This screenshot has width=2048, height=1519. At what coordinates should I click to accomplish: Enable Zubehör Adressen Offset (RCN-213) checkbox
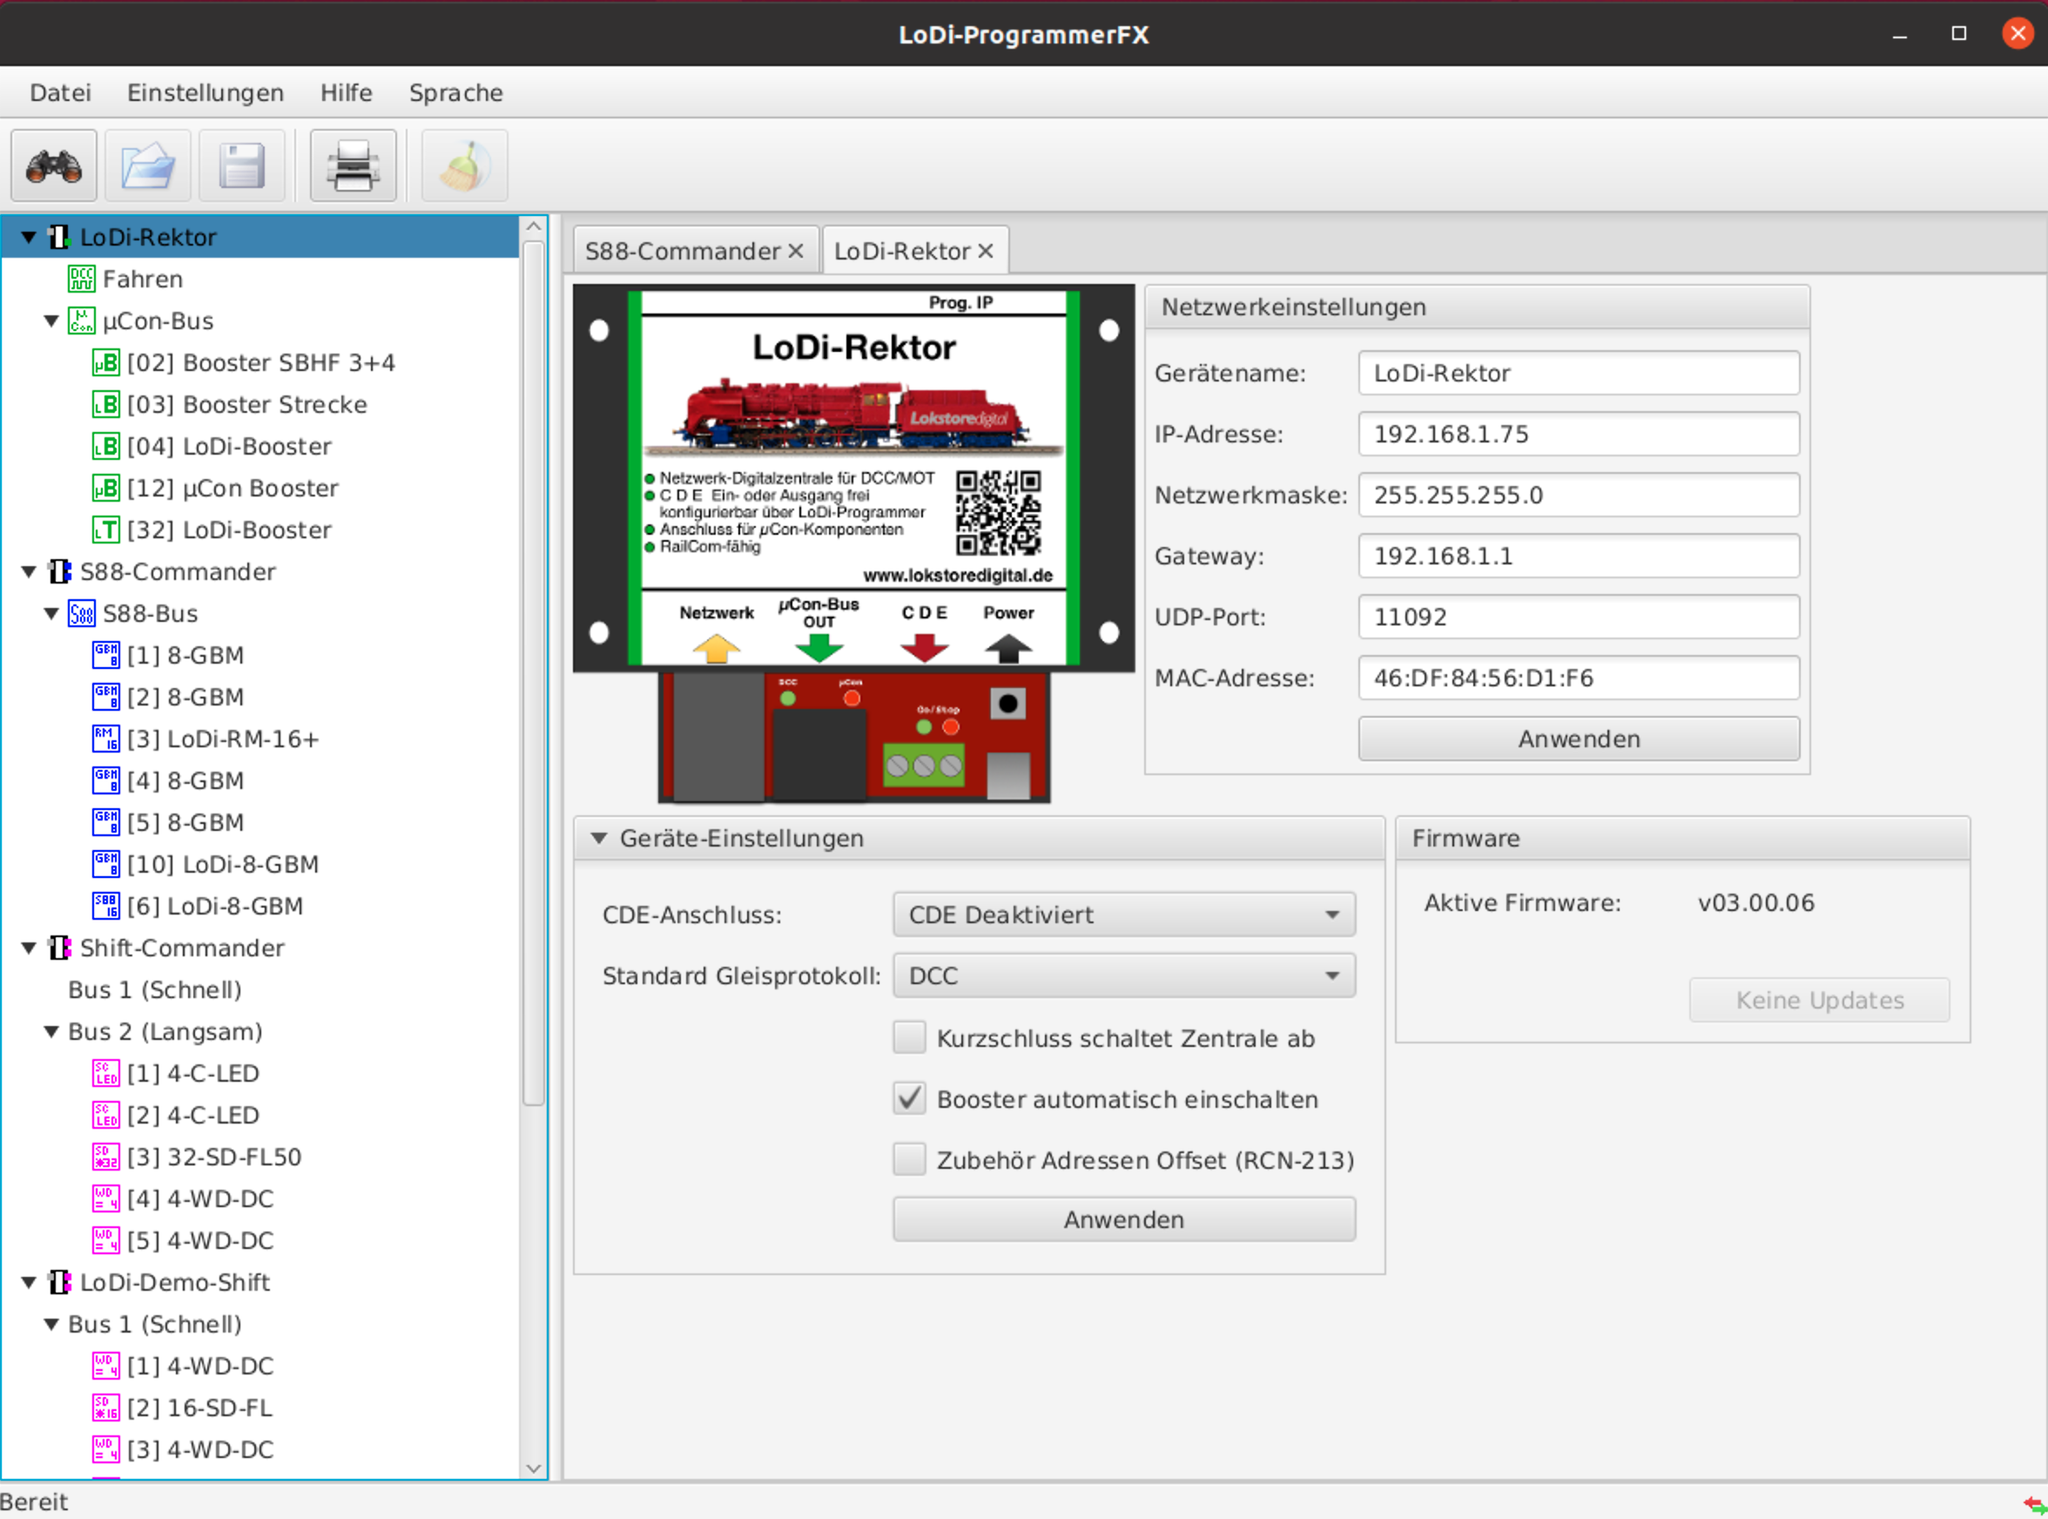909,1160
